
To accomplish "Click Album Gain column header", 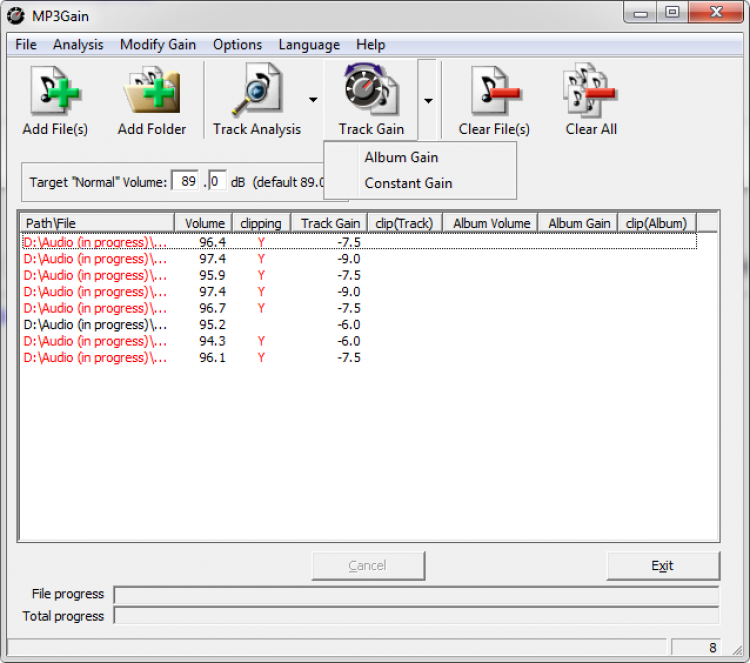I will click(578, 223).
